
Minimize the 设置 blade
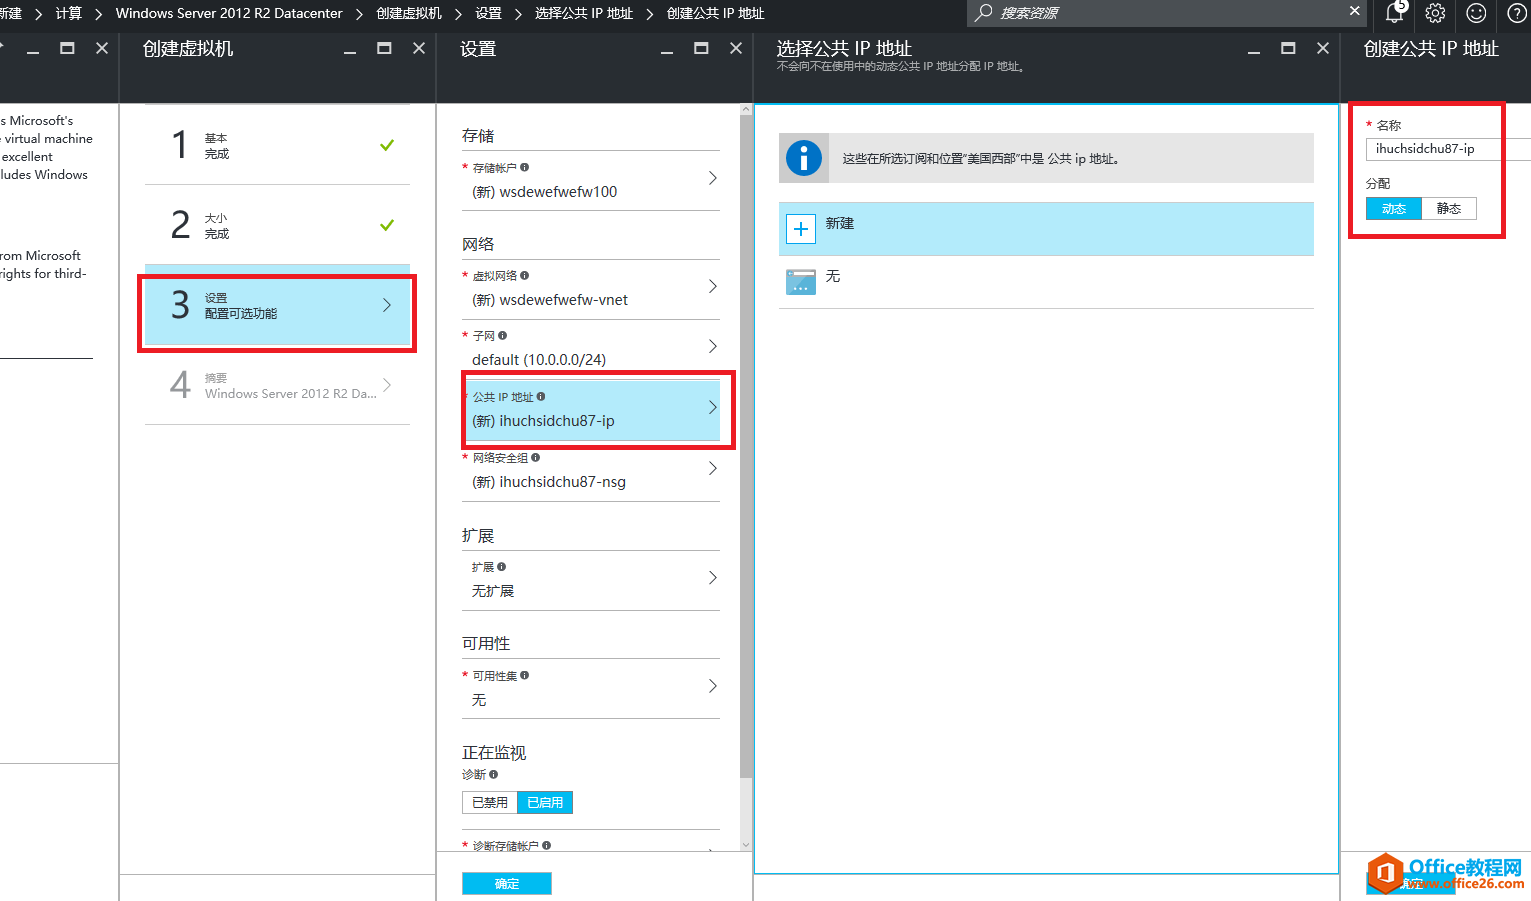click(667, 50)
